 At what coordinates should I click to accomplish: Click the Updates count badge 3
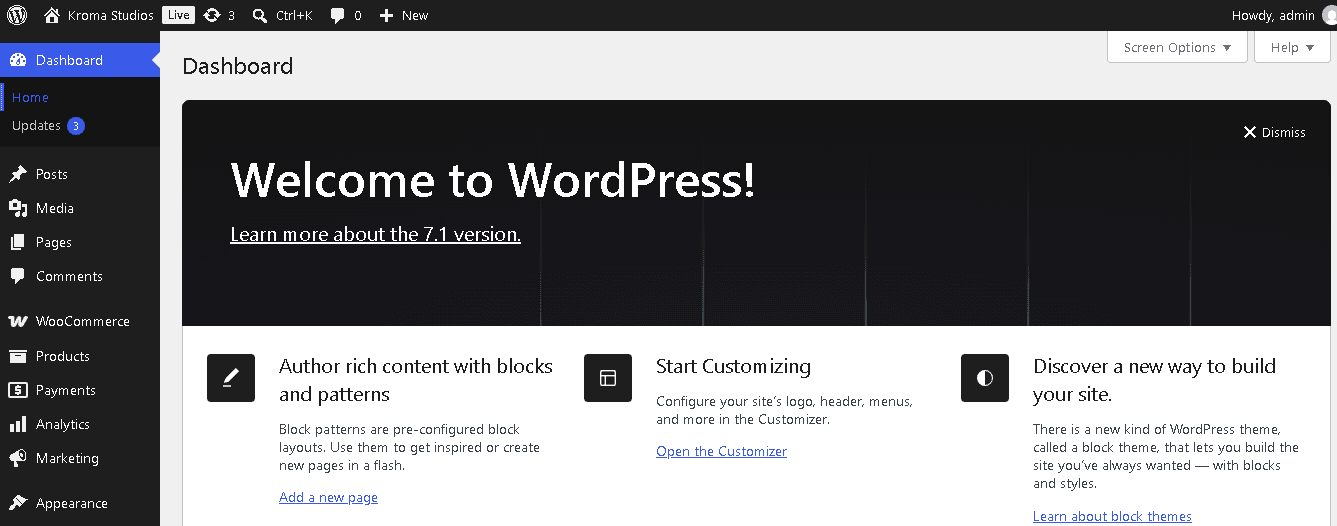76,126
